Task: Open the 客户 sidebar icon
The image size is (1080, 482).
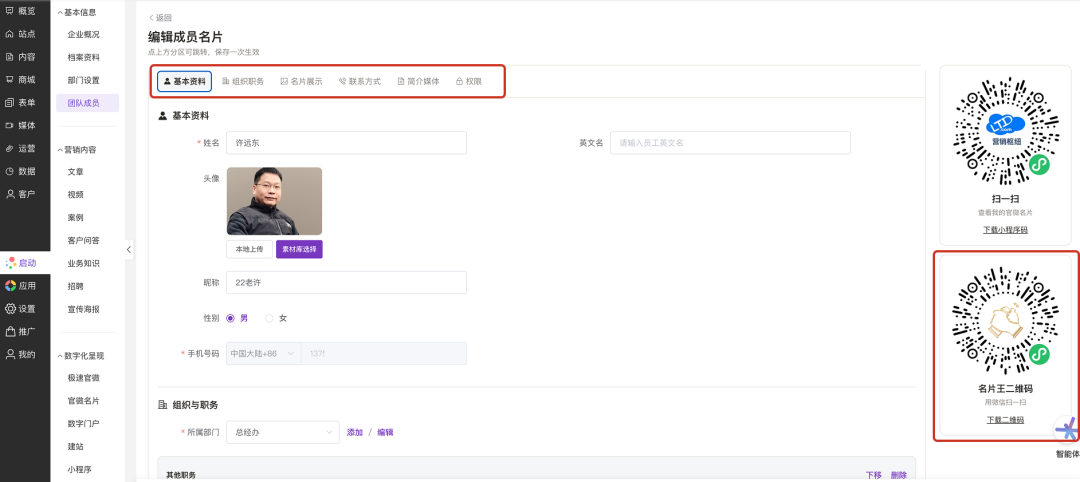Action: (x=10, y=193)
